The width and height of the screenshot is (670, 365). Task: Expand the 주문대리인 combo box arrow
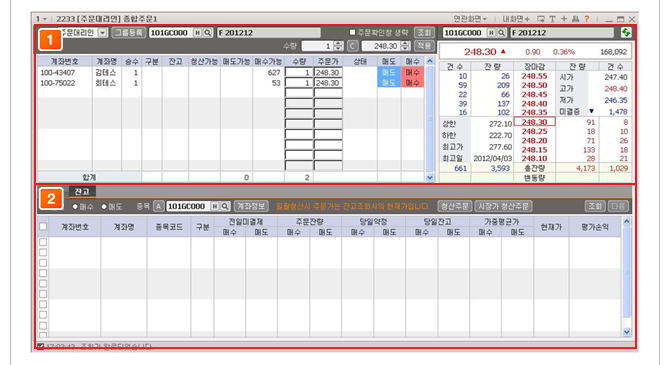[x=103, y=32]
